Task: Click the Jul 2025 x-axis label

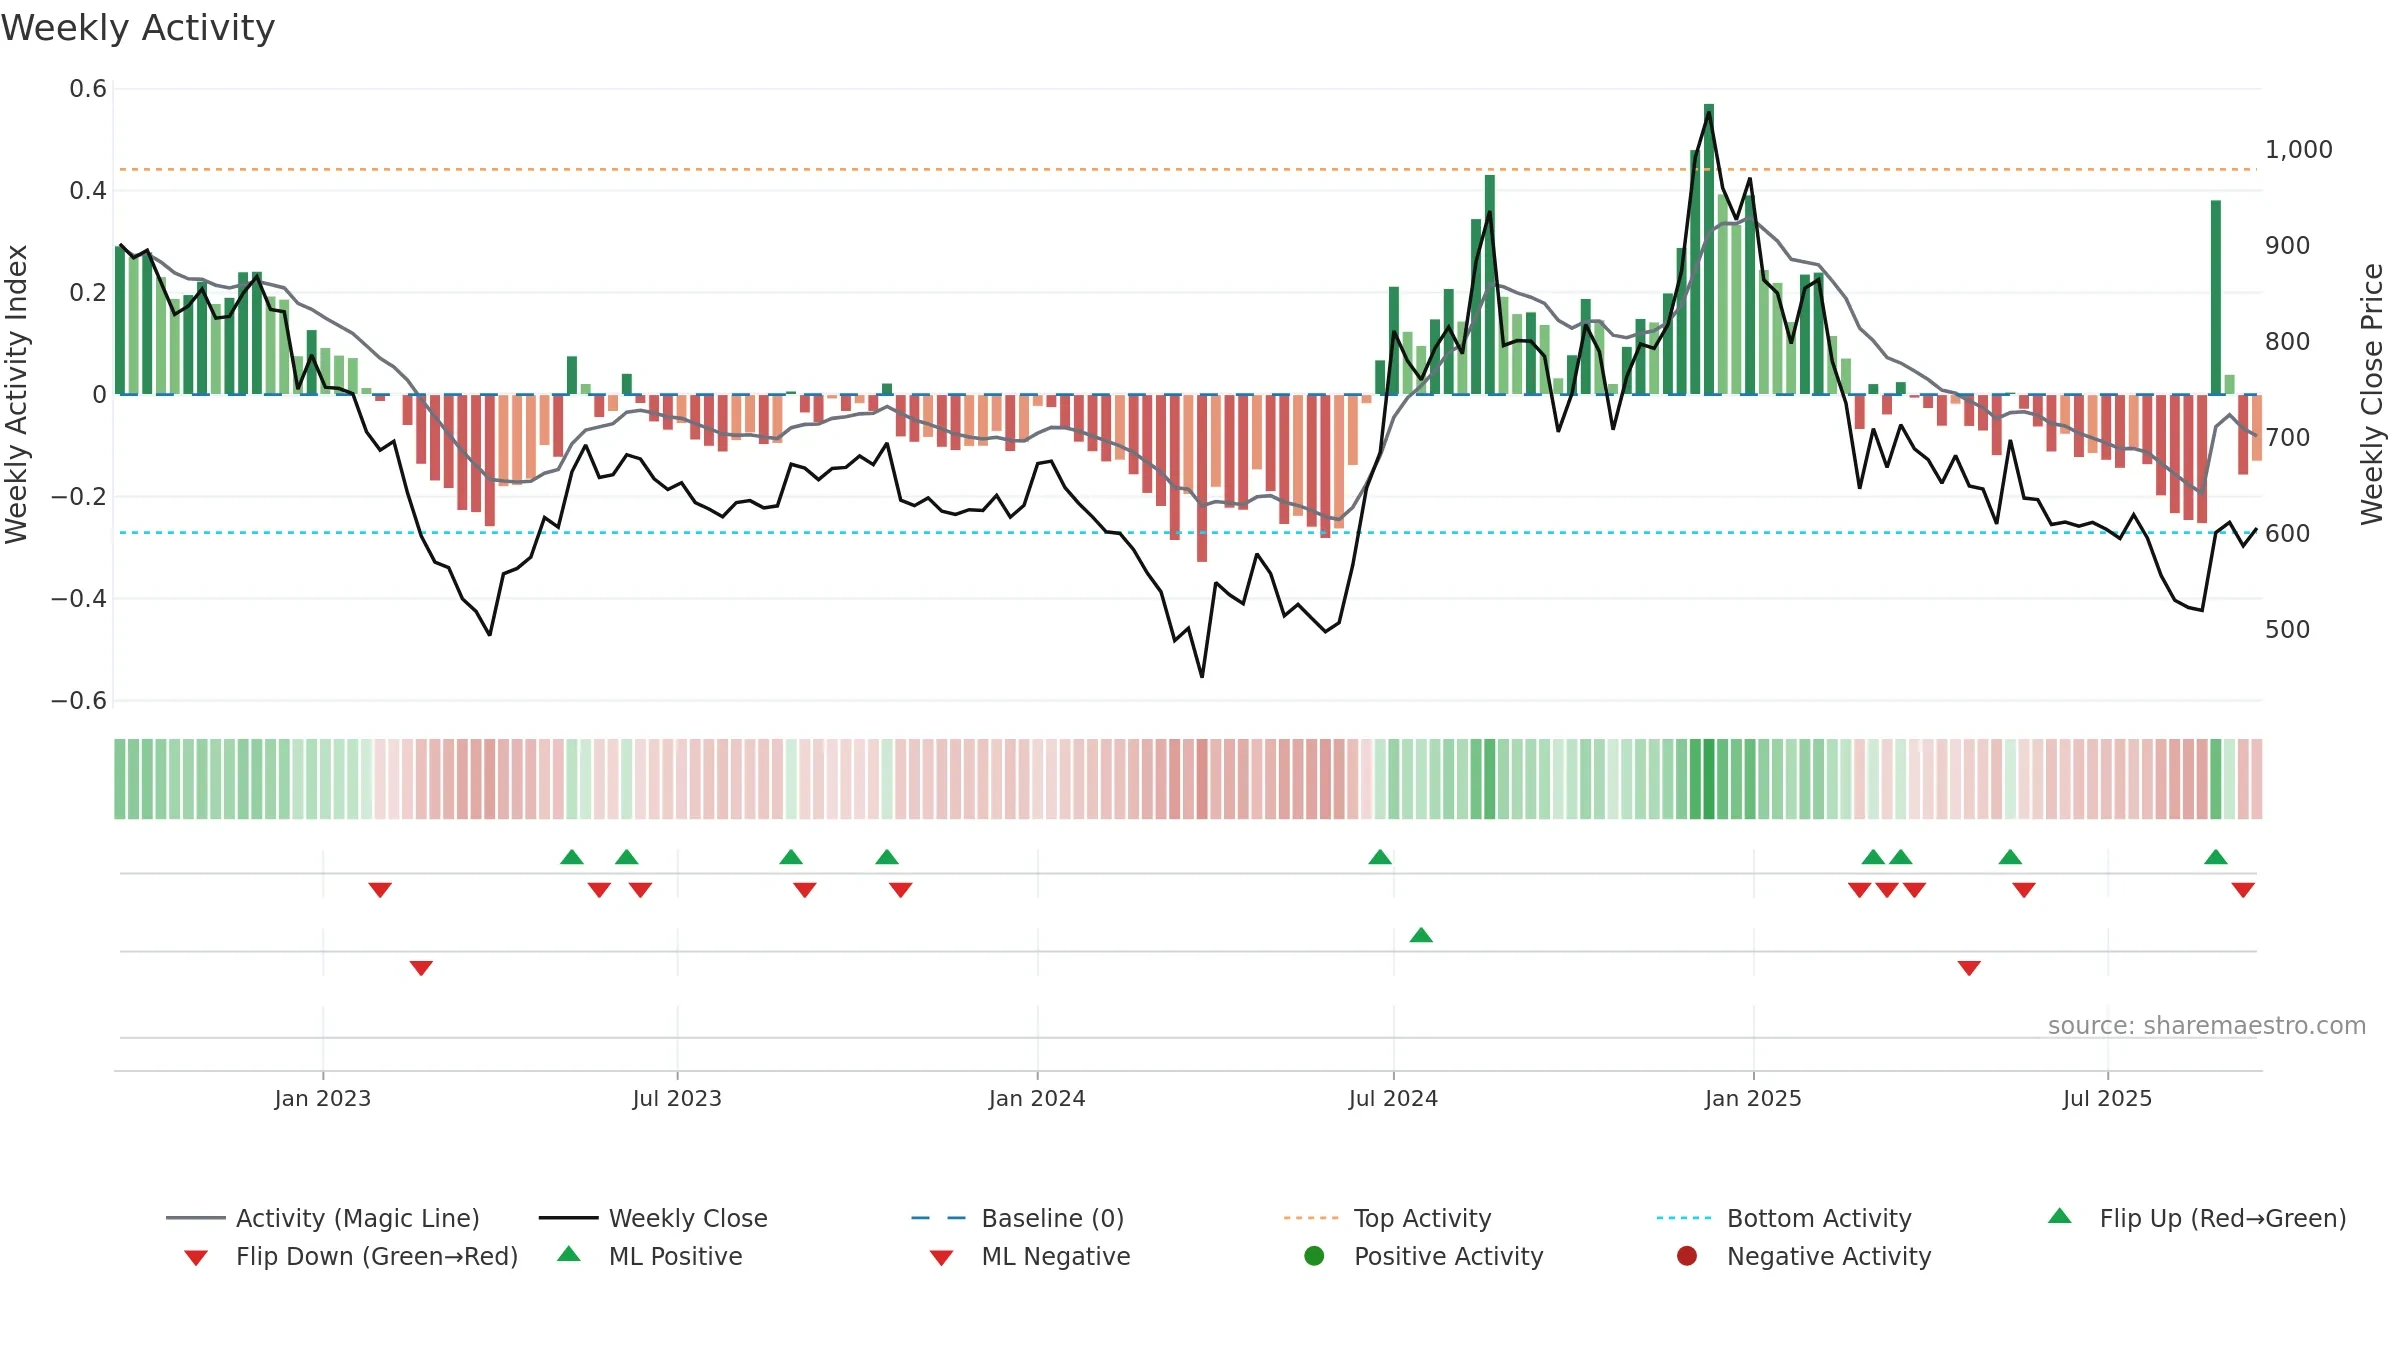Action: (x=2107, y=1099)
